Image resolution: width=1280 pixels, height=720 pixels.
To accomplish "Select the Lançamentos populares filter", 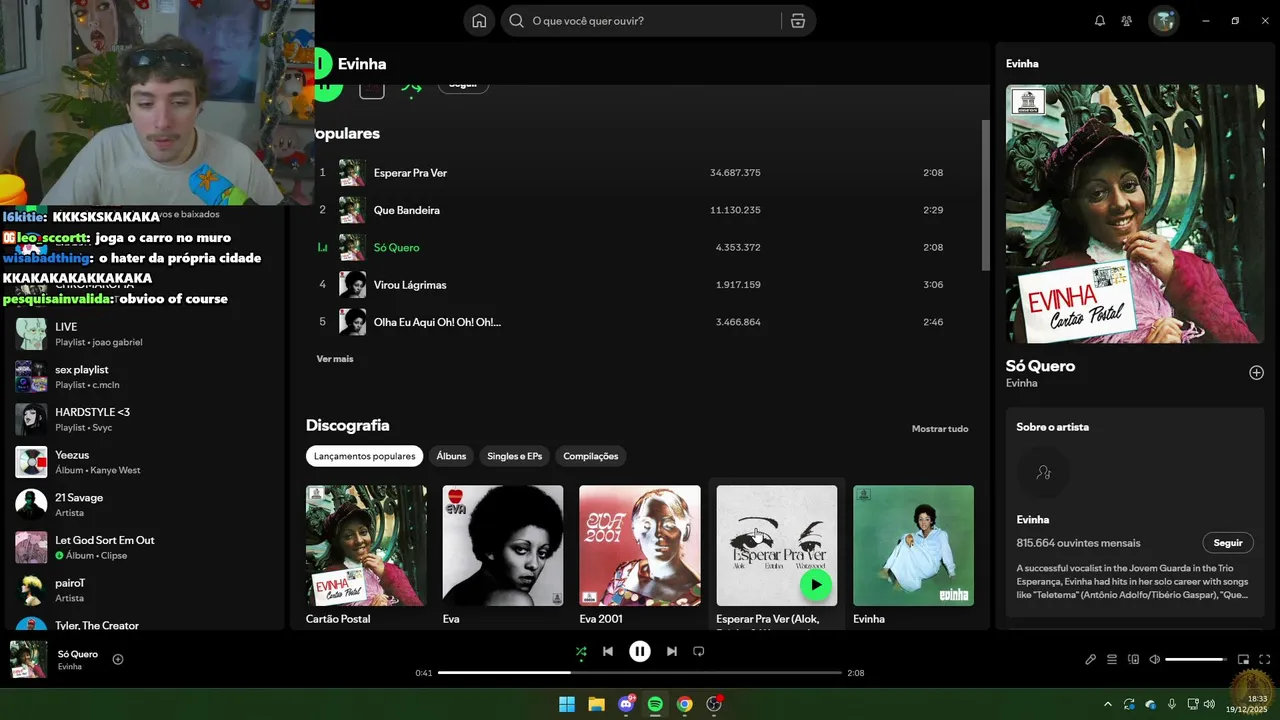I will coord(365,456).
